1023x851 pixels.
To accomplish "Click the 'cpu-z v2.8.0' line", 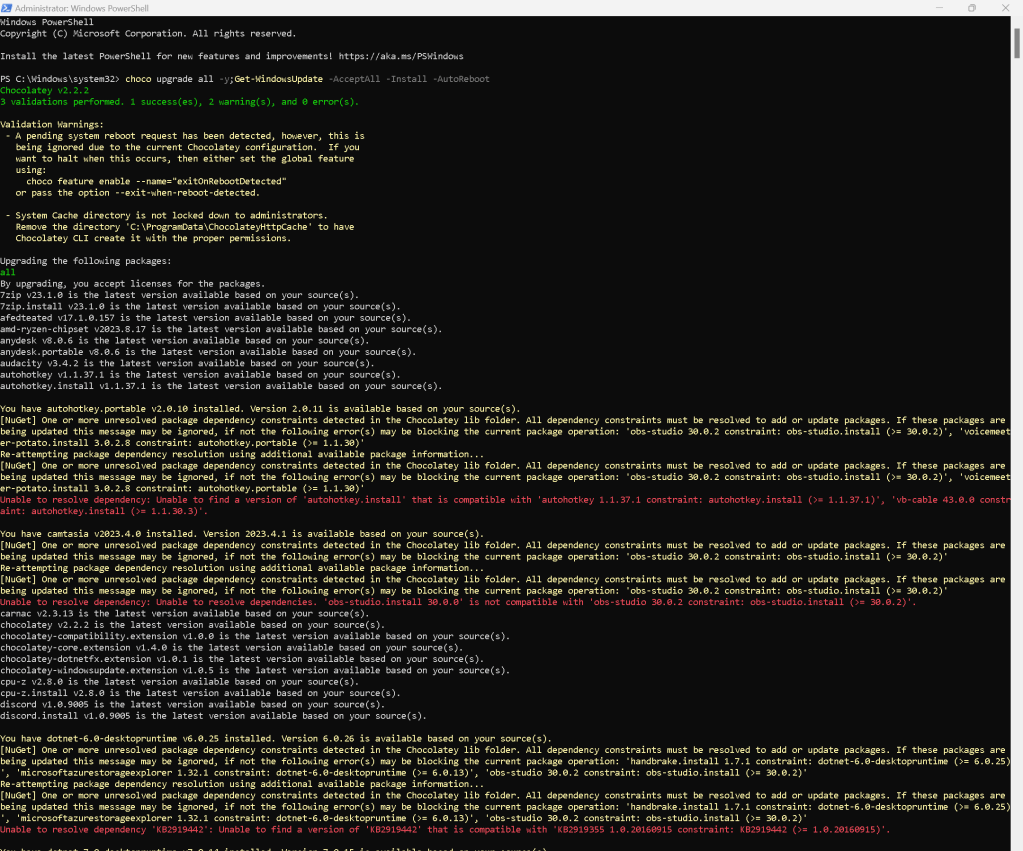I will point(179,682).
